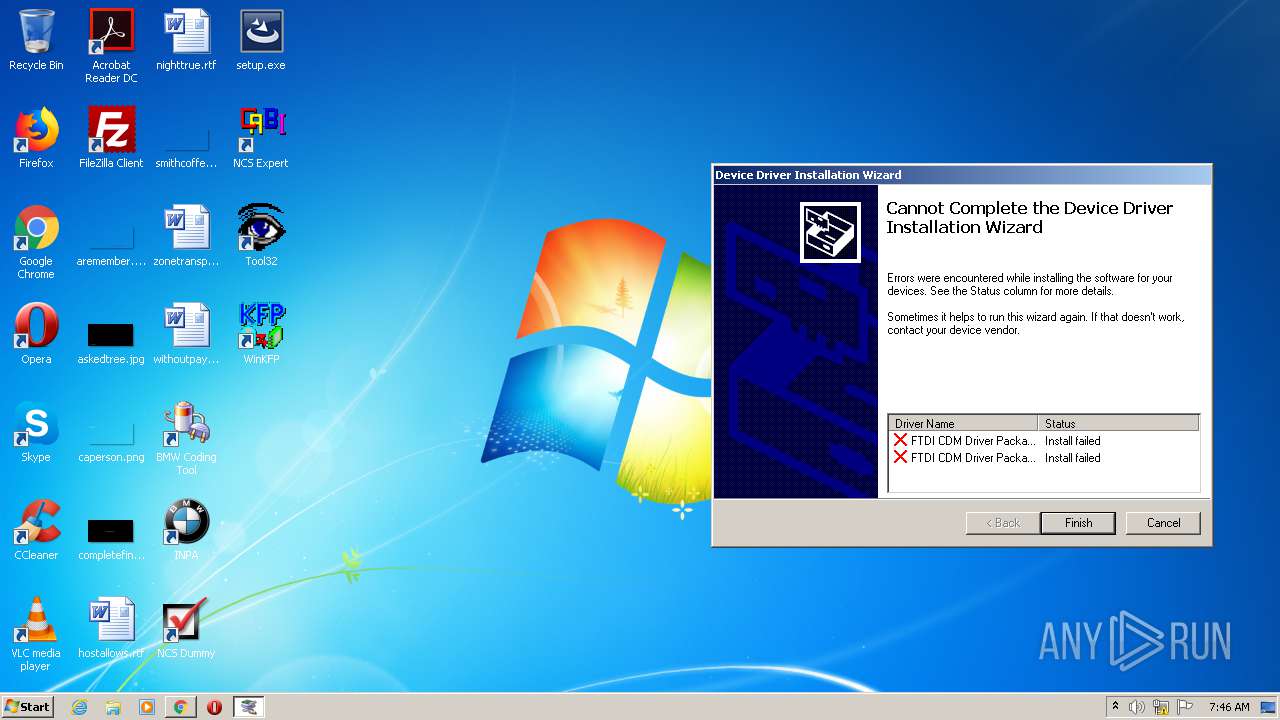Open the network tray icon
This screenshot has height=720, width=1280.
[1161, 707]
